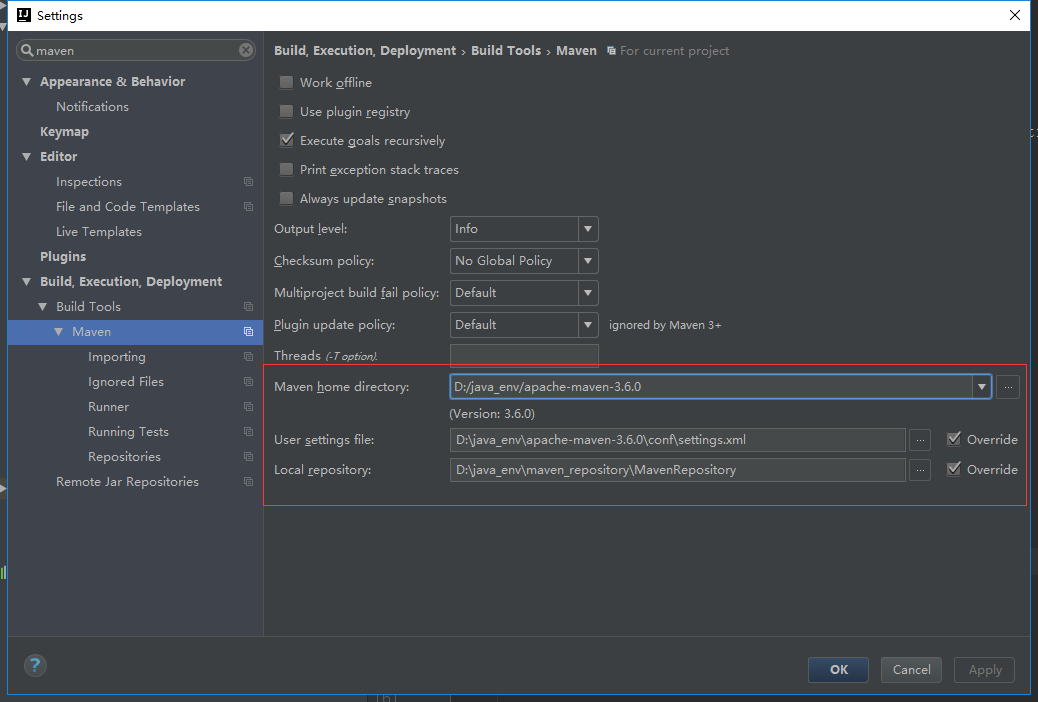This screenshot has height=702, width=1038.
Task: Collapse the Maven tree node
Action: click(58, 332)
